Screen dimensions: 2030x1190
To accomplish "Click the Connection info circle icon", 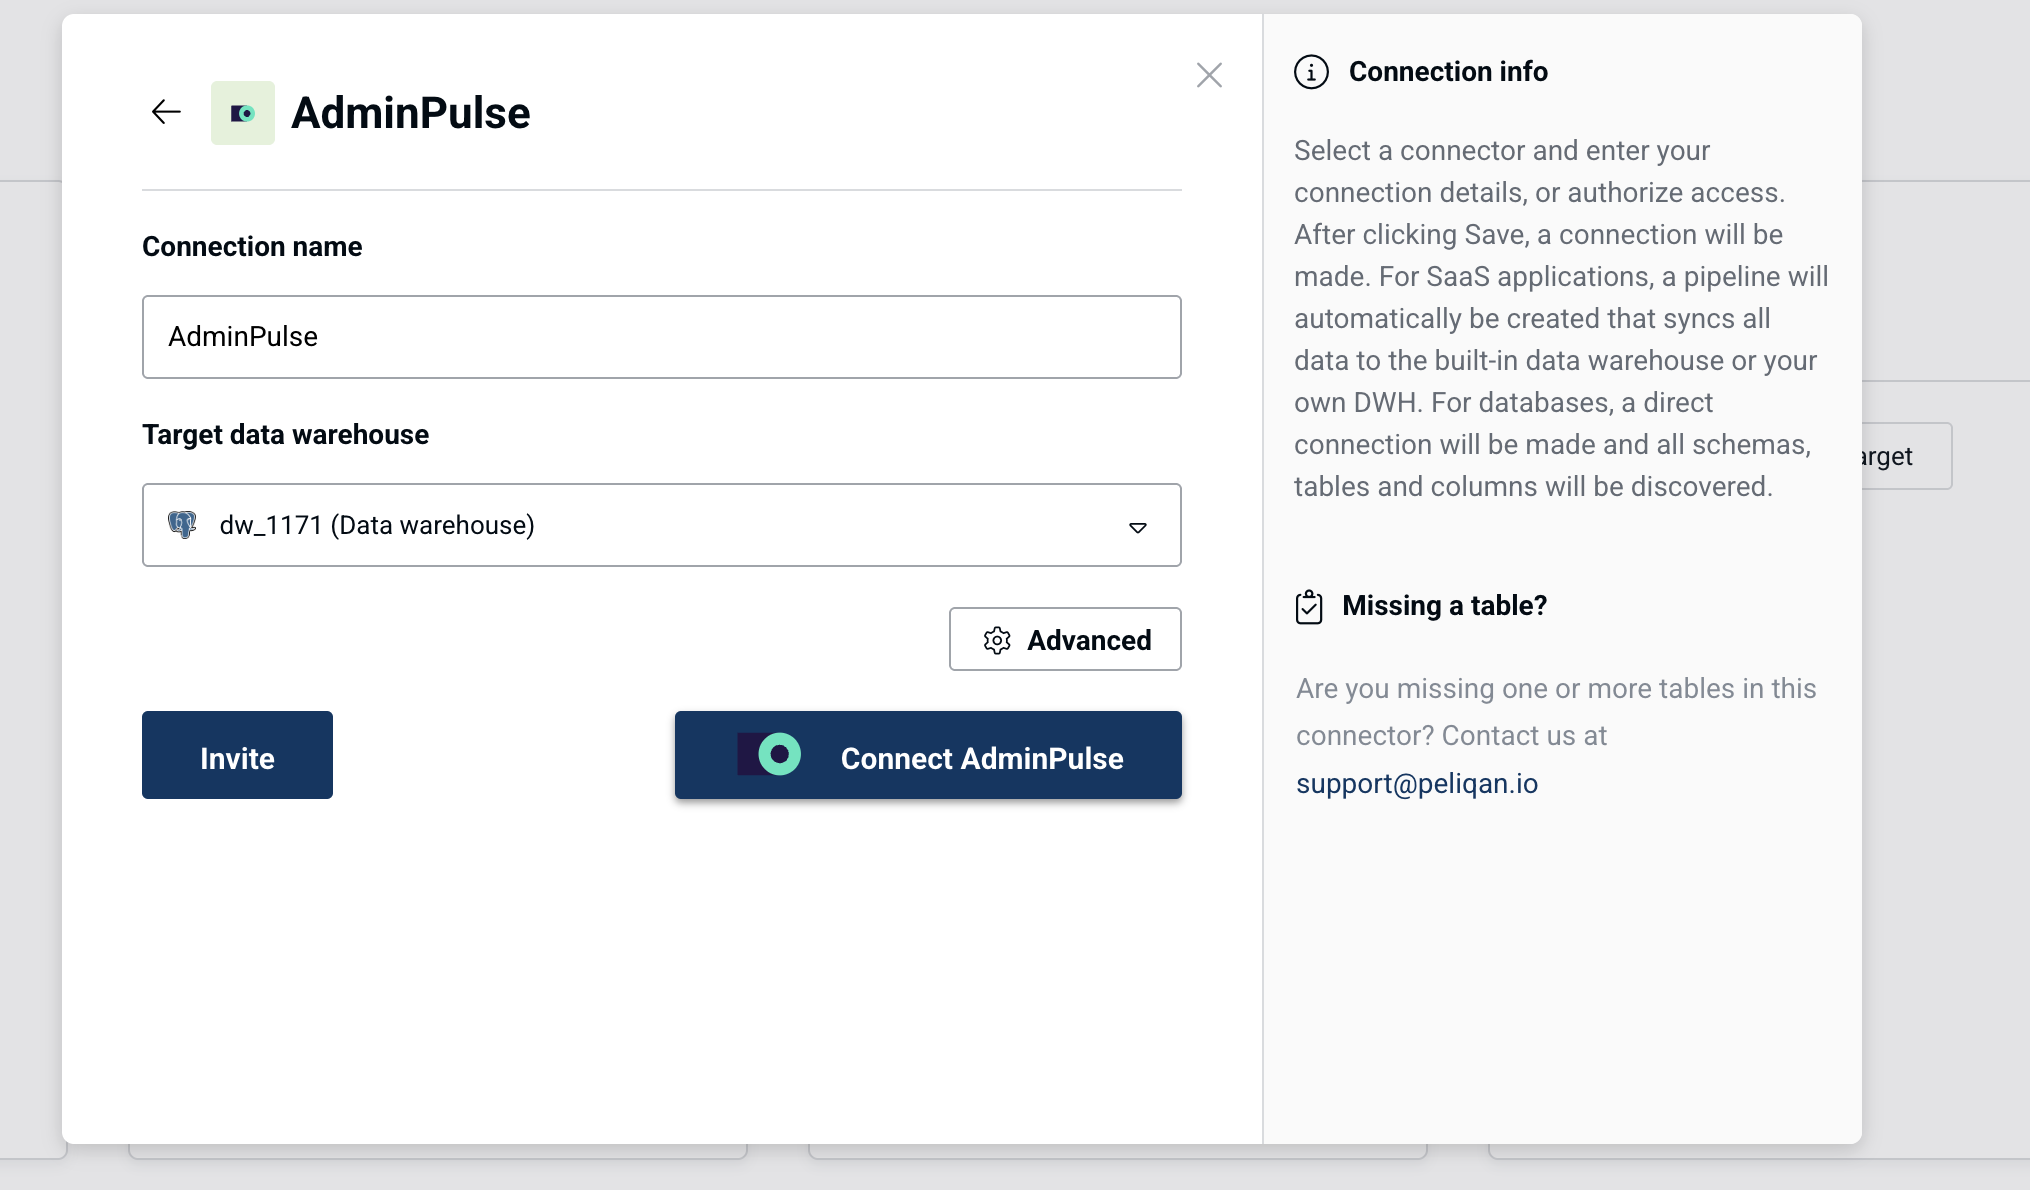I will pos(1311,72).
